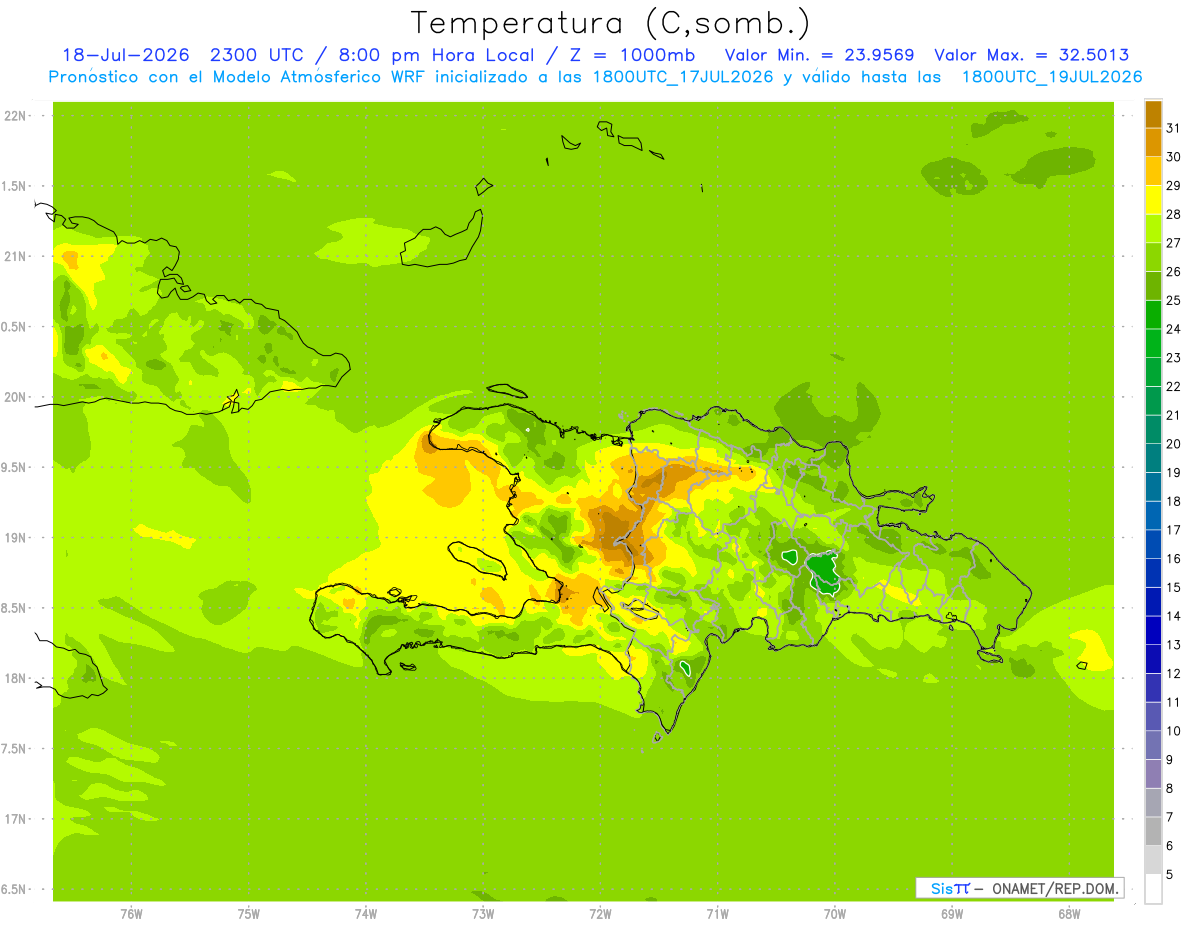Viewport: 1200px width, 927px height.
Task: Click valid-until time "1800UTC_19JUL2026"
Action: tap(1053, 77)
